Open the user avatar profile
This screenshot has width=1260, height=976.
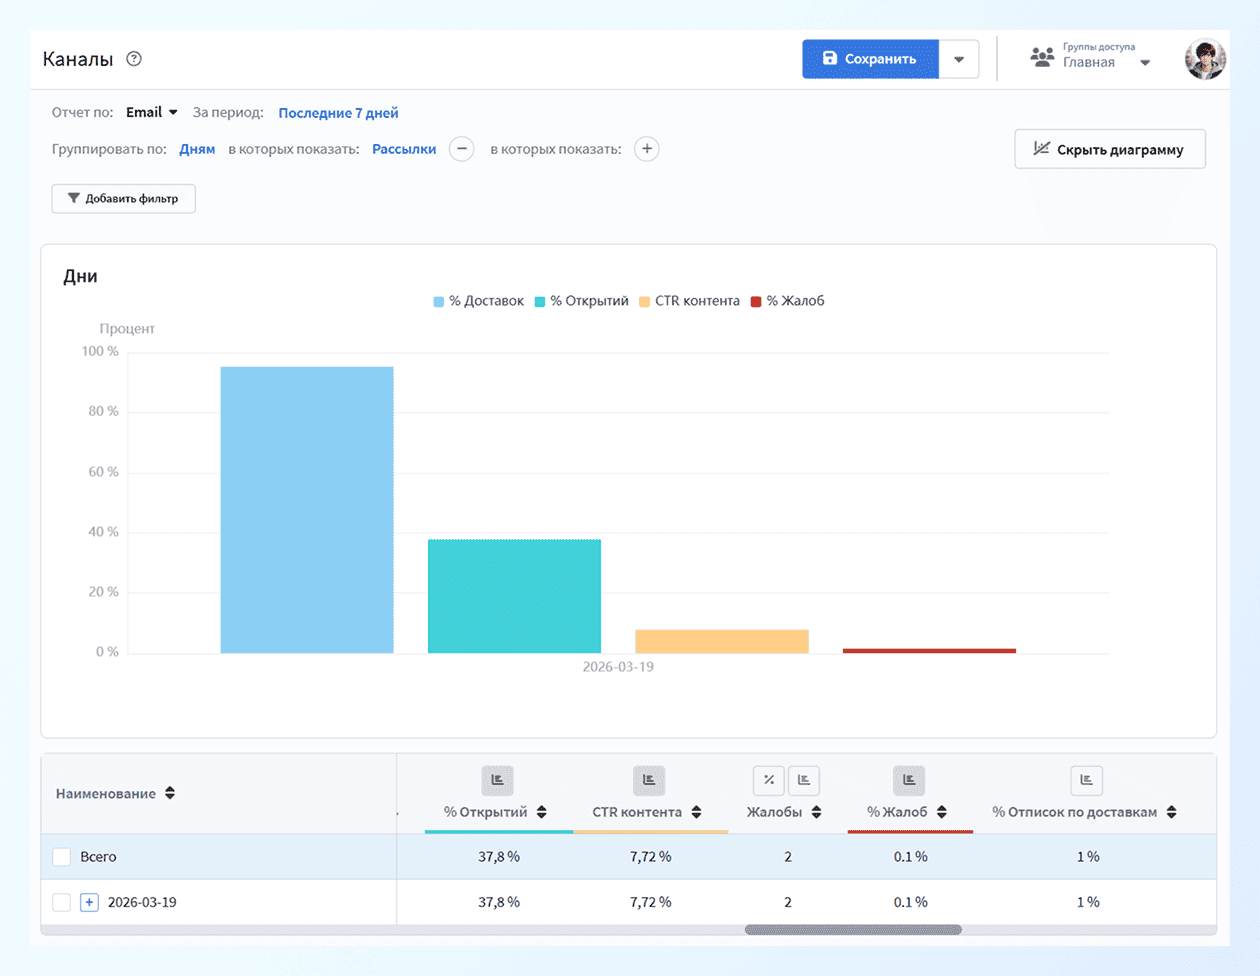pos(1205,60)
